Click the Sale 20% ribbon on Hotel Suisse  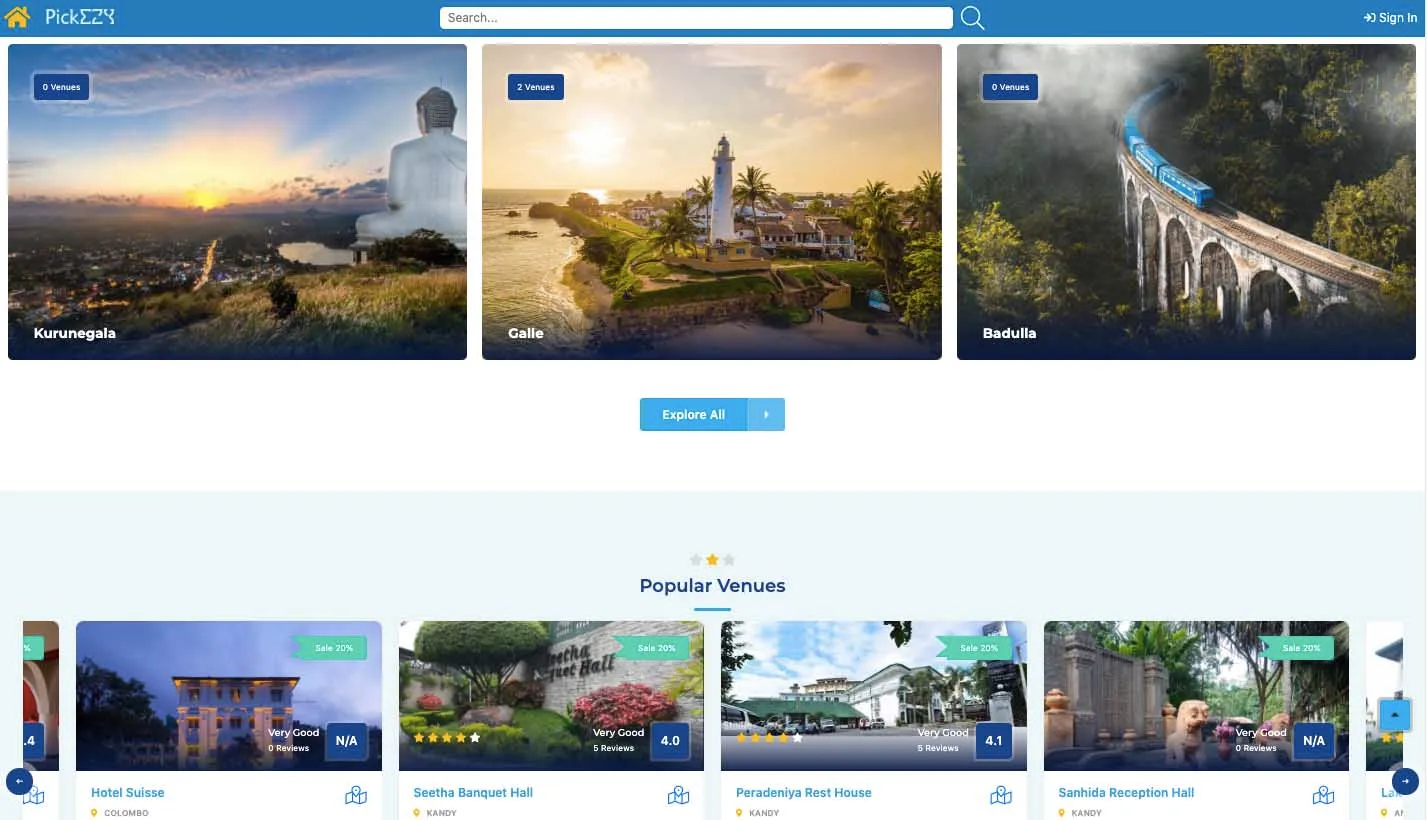(331, 648)
